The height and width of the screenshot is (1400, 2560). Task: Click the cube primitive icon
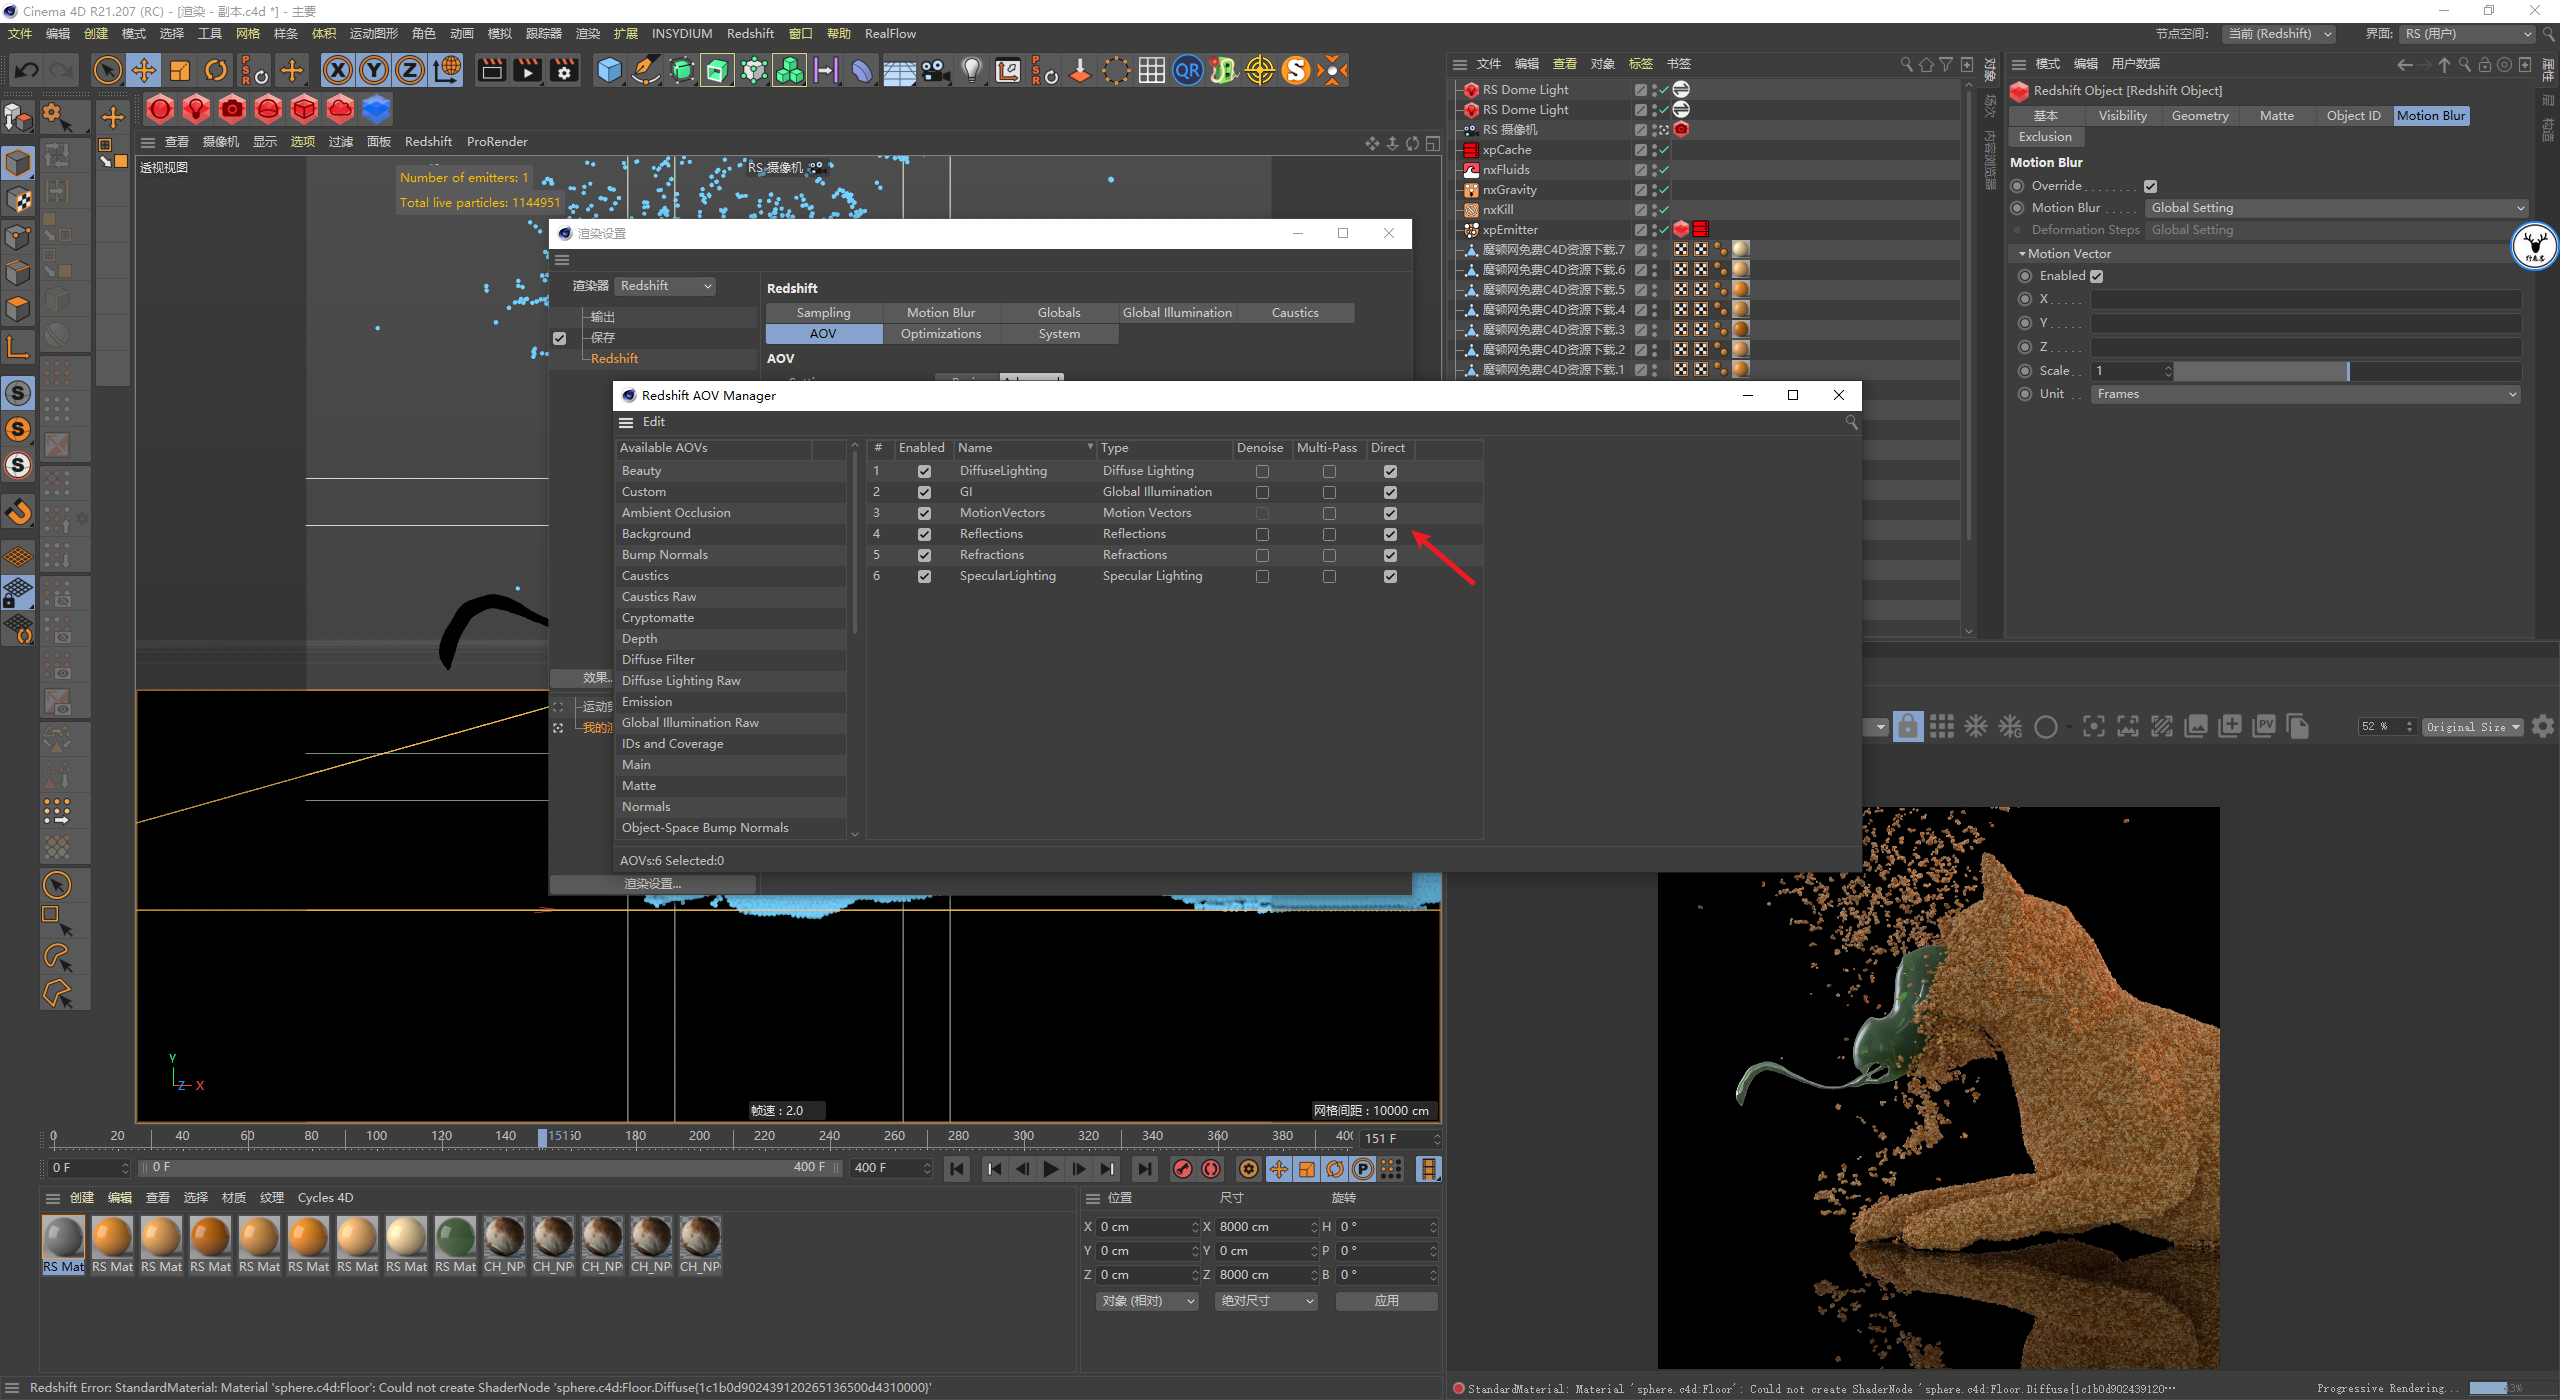(x=609, y=71)
